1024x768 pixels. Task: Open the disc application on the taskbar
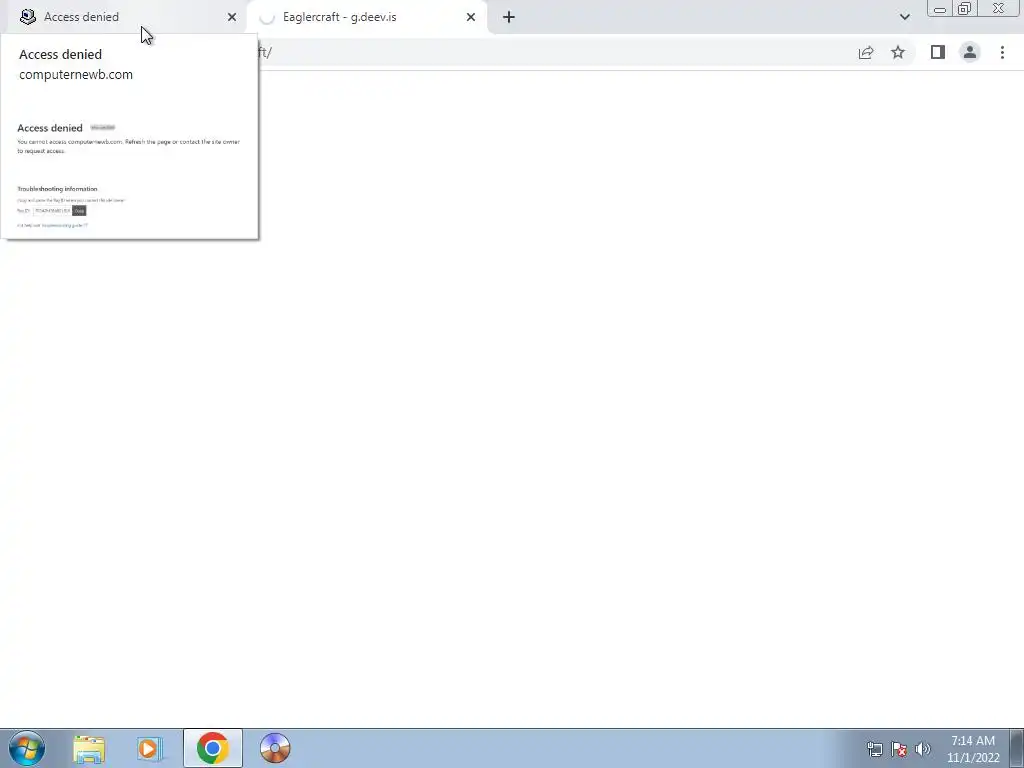274,748
